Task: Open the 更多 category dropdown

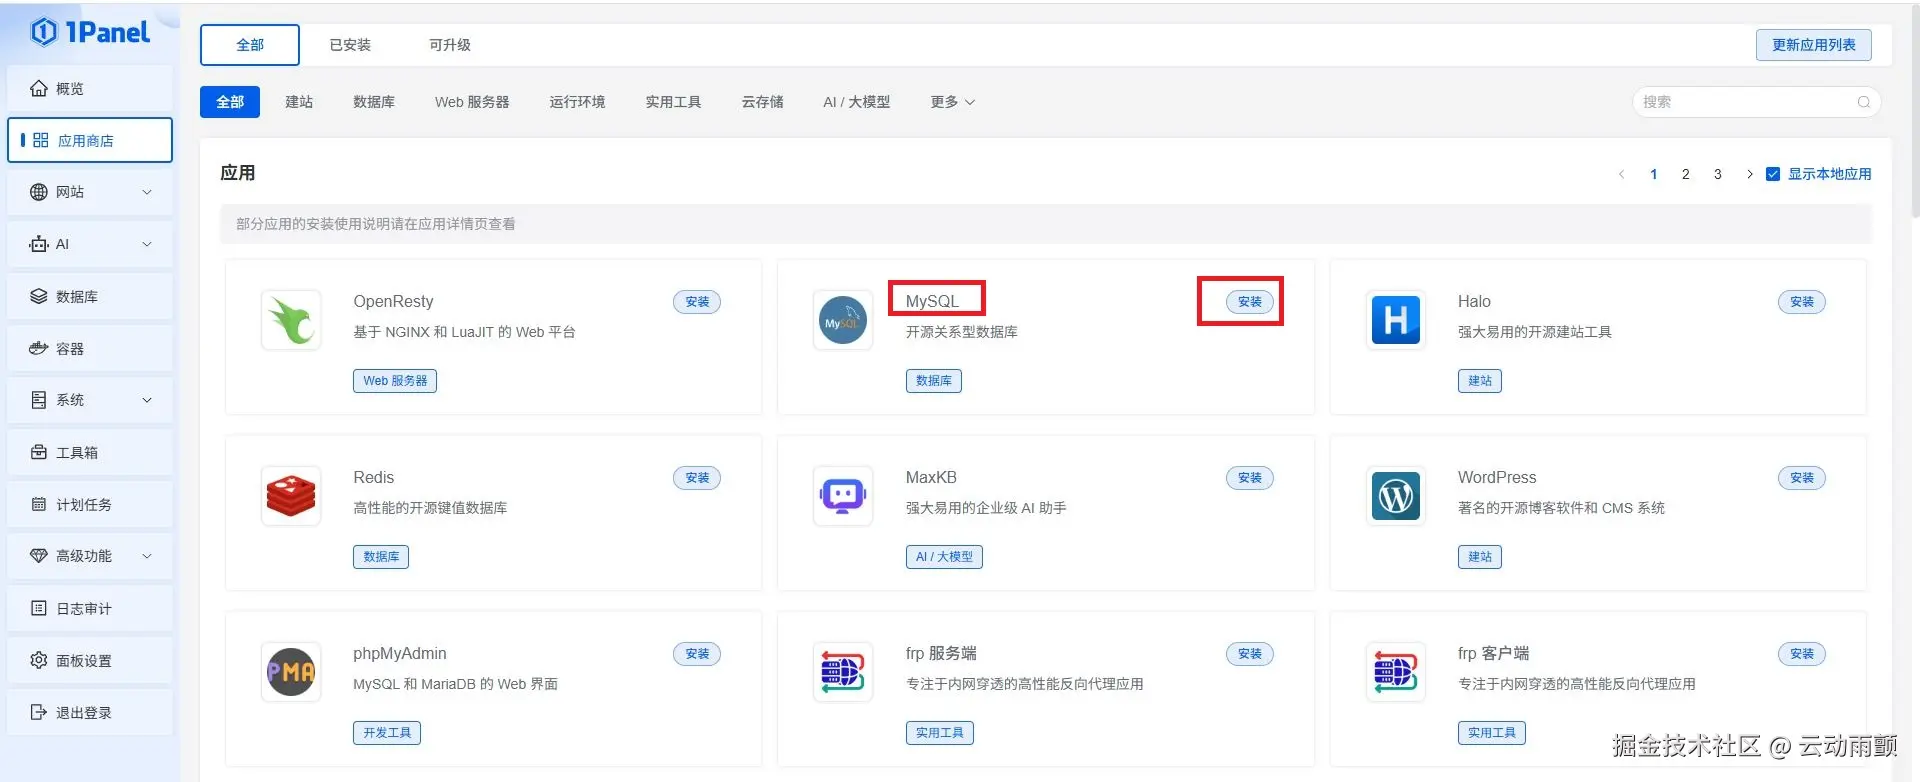Action: (952, 102)
